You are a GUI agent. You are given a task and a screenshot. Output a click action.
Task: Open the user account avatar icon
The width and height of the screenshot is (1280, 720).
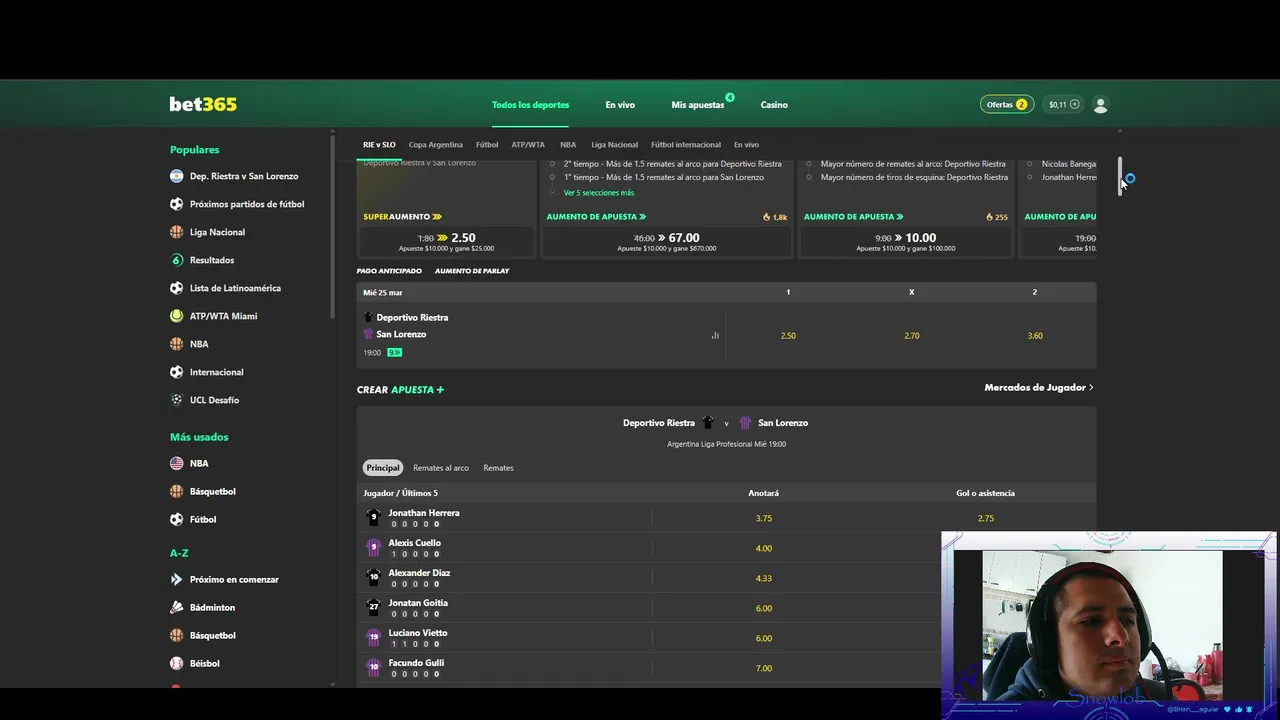tap(1101, 104)
